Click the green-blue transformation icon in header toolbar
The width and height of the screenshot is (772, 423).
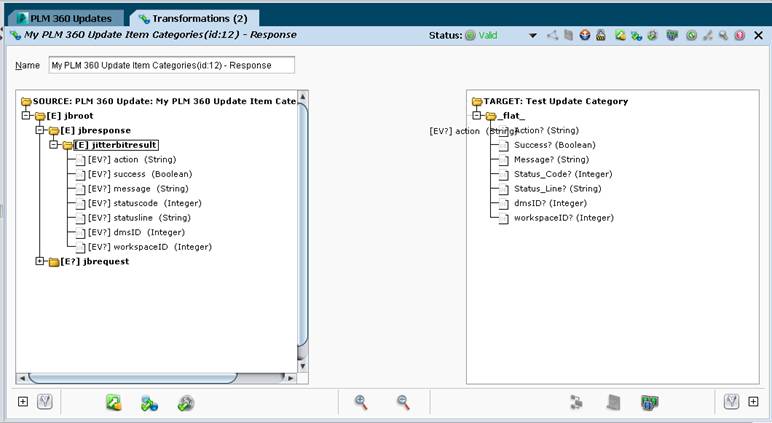tap(636, 35)
